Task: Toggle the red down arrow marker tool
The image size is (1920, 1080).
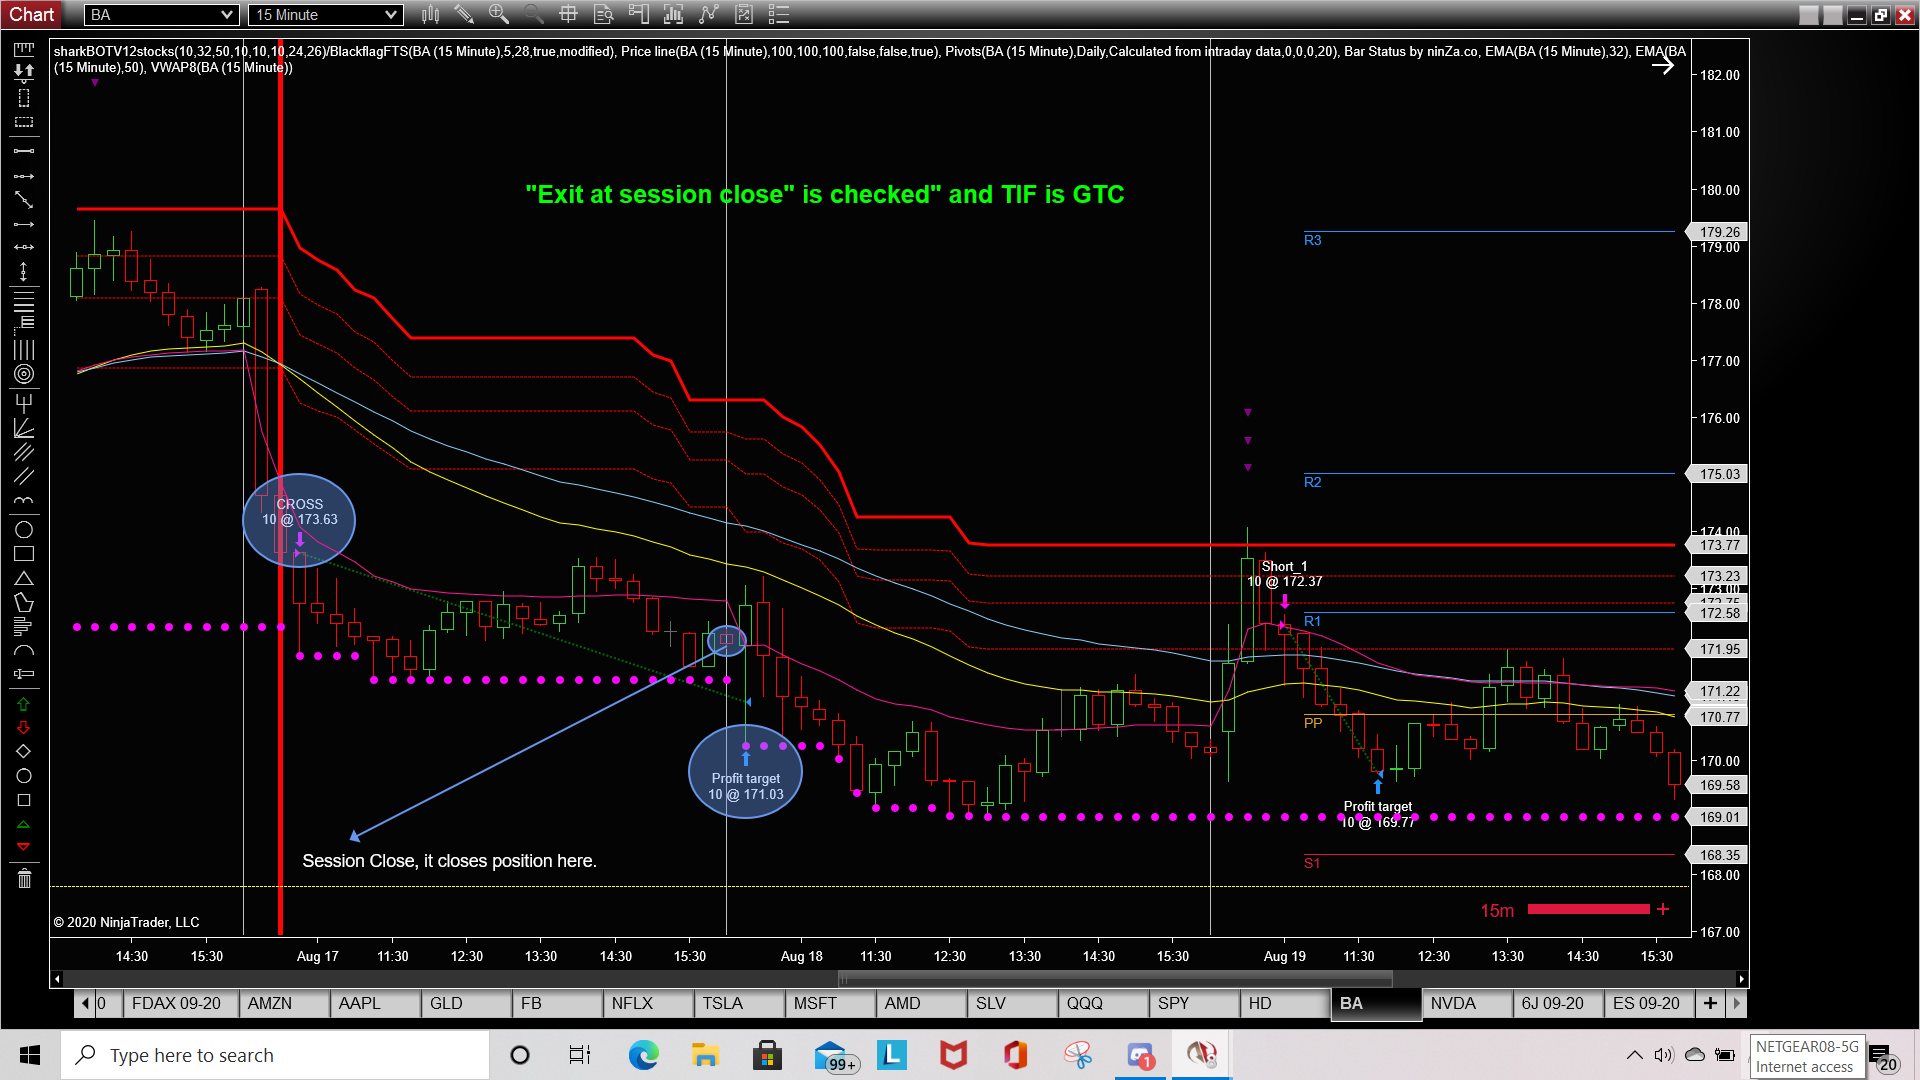Action: [x=24, y=728]
